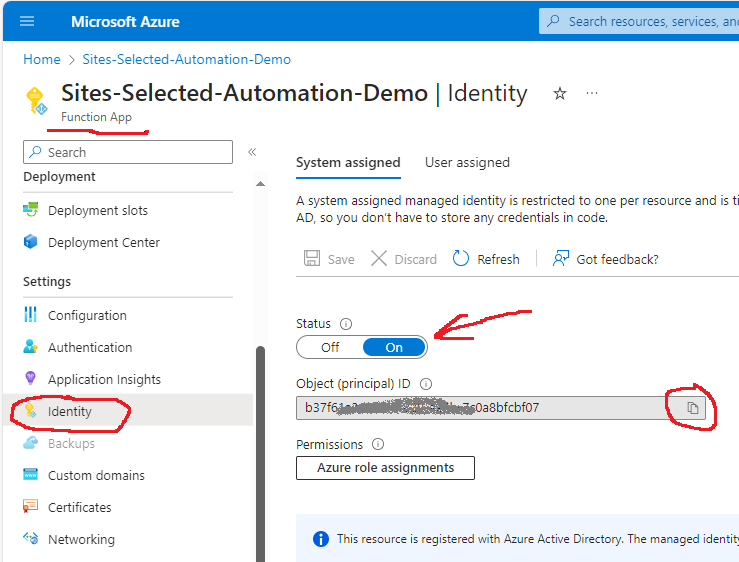
Task: Click the Custom domains www icon
Action: [31, 474]
